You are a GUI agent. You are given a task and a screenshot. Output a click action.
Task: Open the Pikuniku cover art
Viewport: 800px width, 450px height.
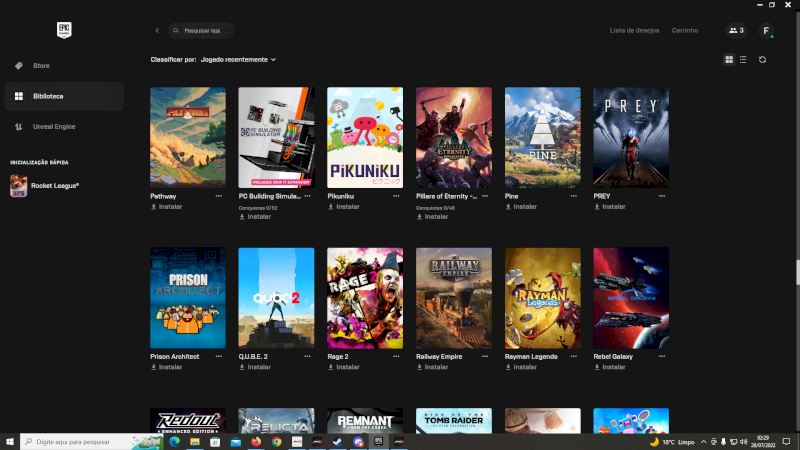[365, 137]
